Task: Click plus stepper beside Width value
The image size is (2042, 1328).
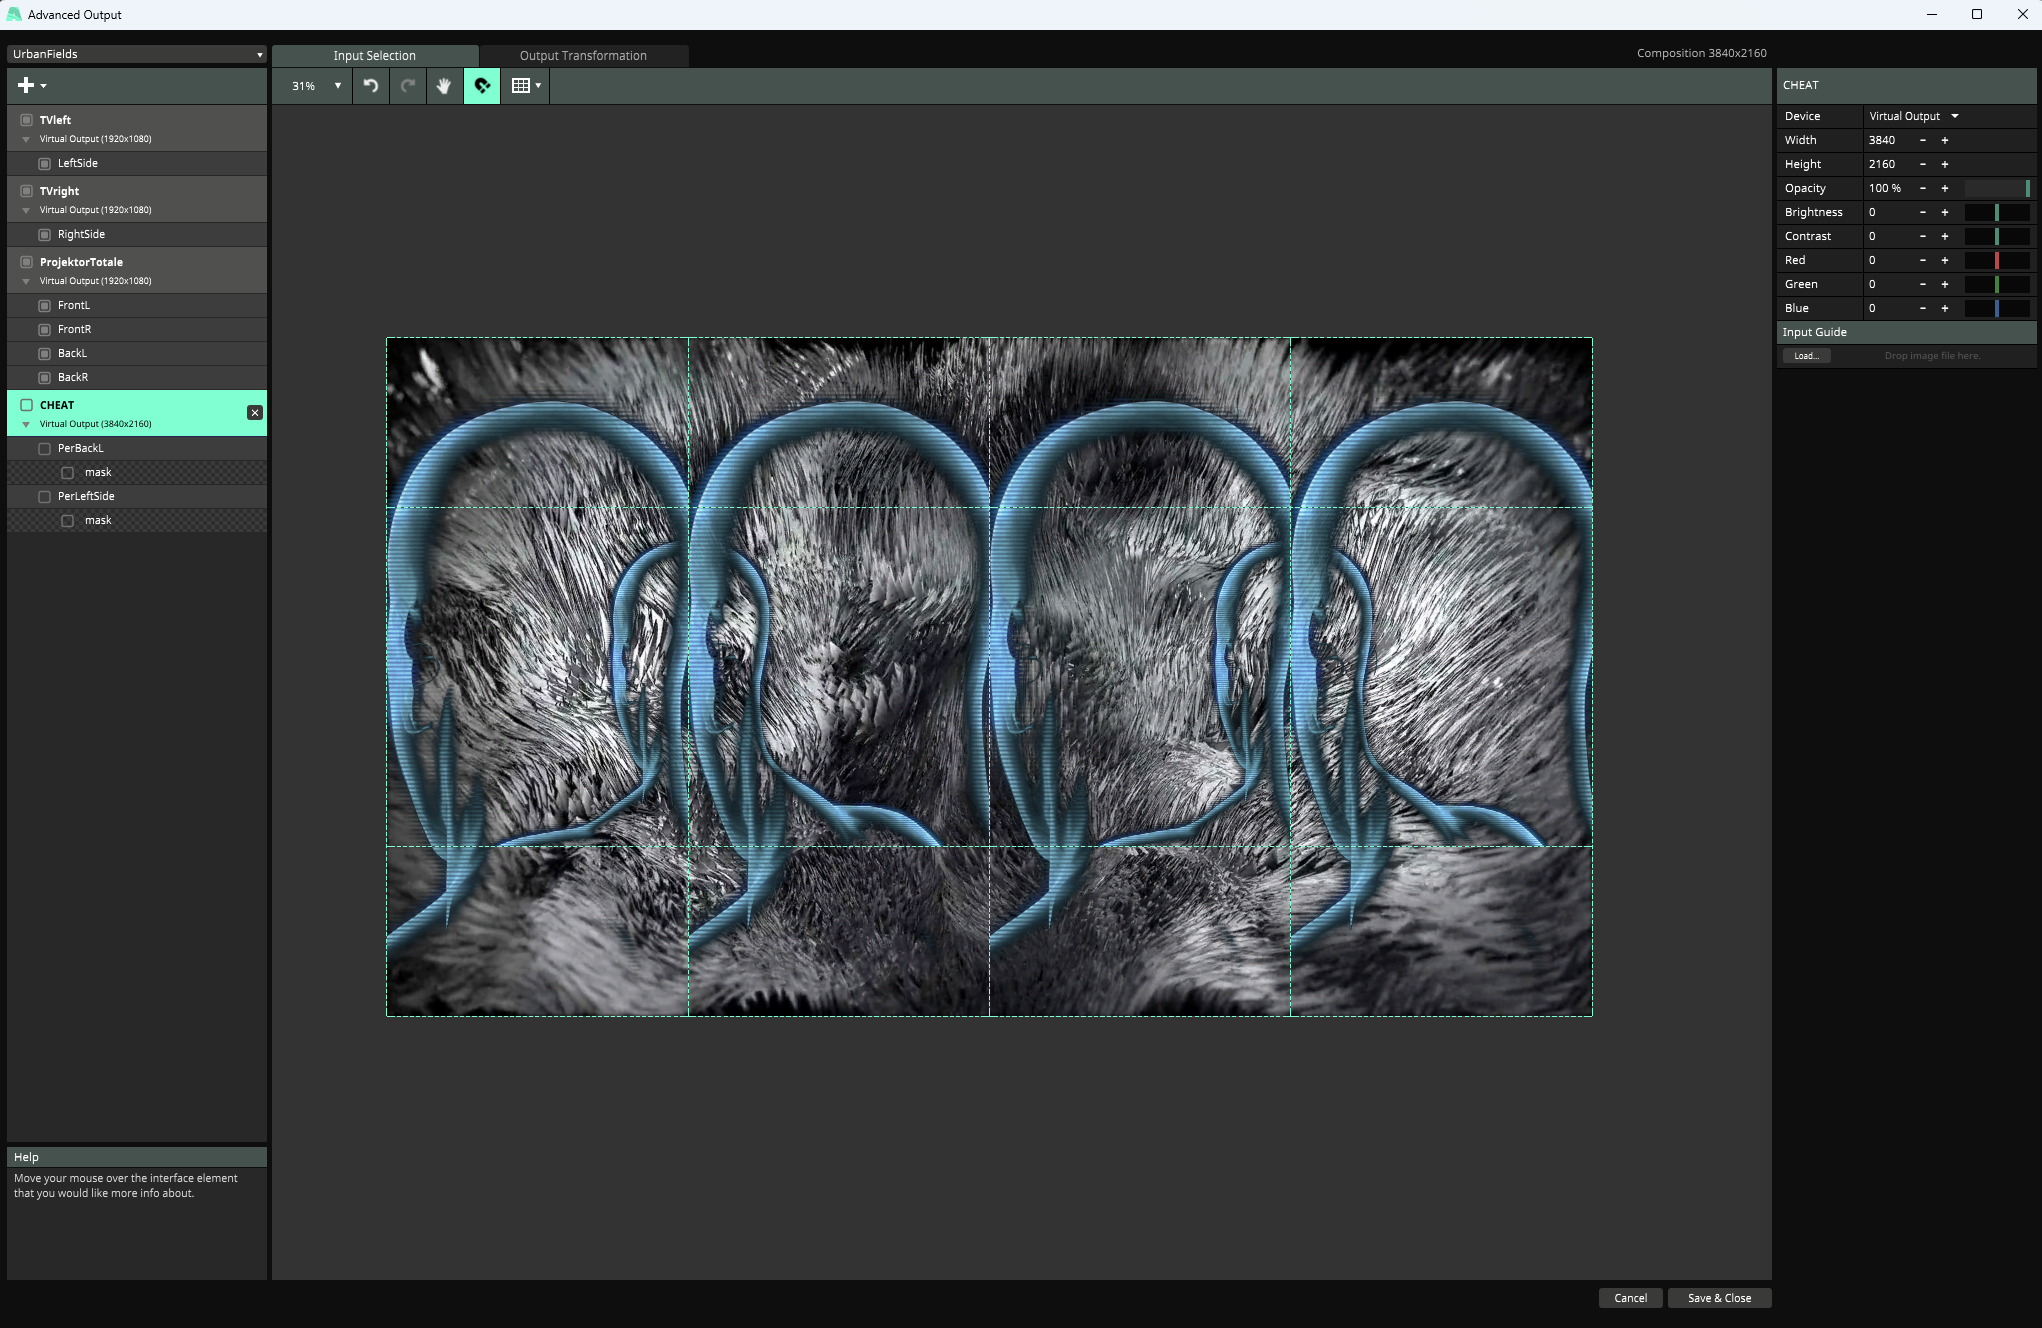Action: [1945, 140]
